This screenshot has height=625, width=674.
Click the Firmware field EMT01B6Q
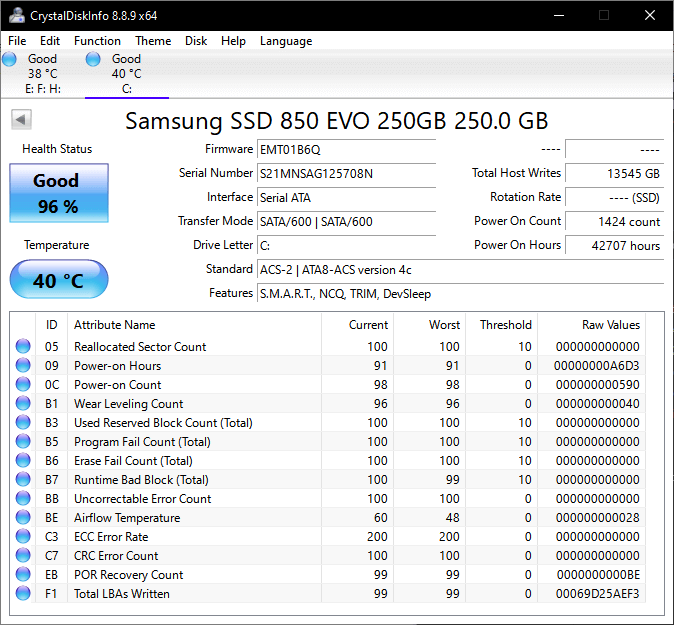point(346,150)
